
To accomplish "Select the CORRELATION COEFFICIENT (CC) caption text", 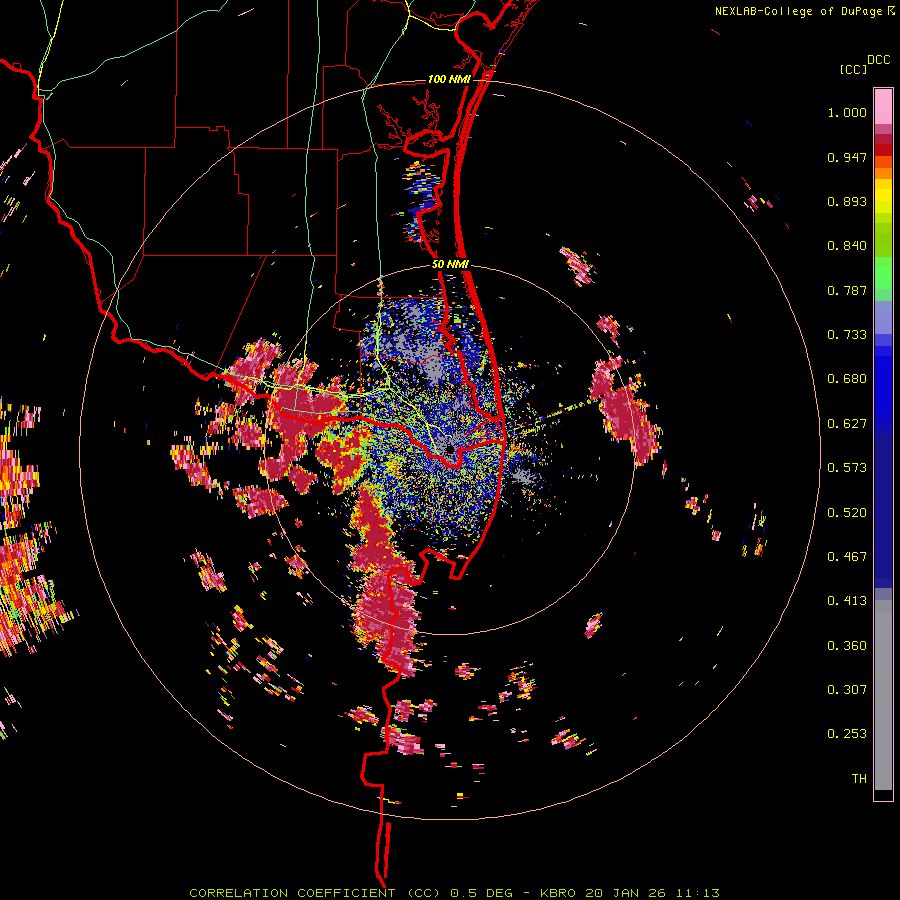I will (x=315, y=893).
